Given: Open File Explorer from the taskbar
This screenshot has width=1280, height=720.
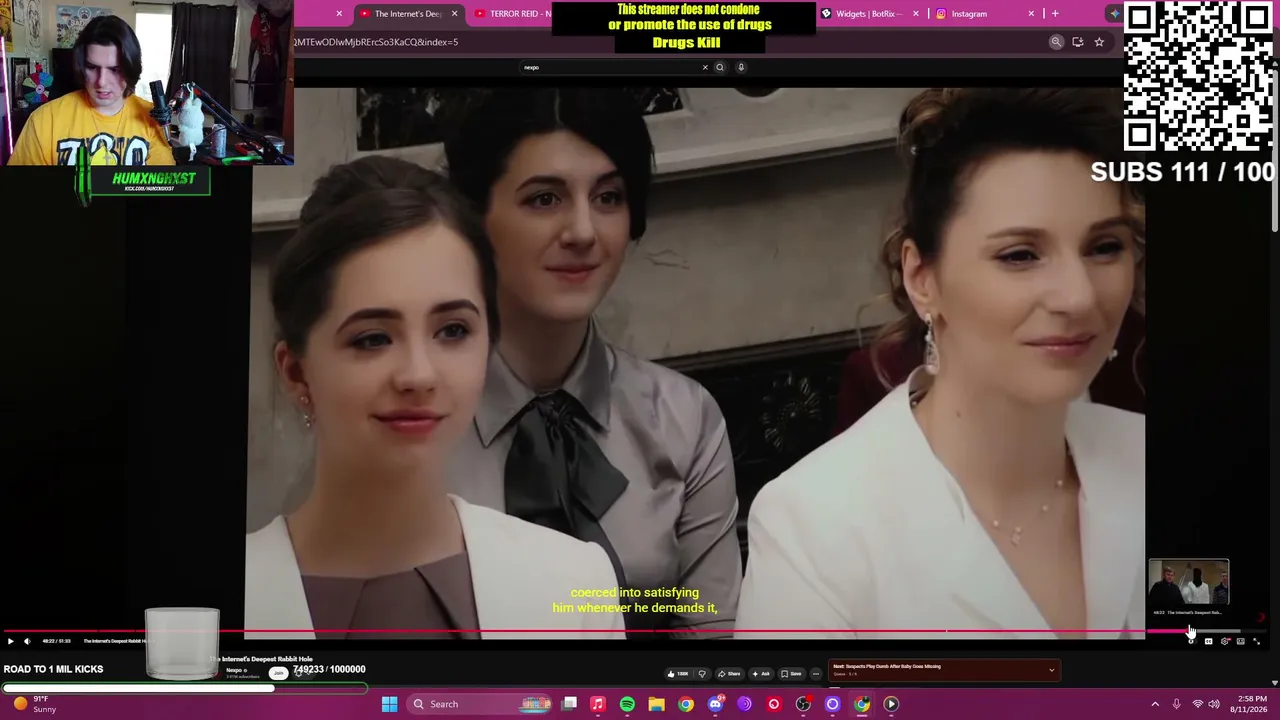Looking at the screenshot, I should (656, 704).
